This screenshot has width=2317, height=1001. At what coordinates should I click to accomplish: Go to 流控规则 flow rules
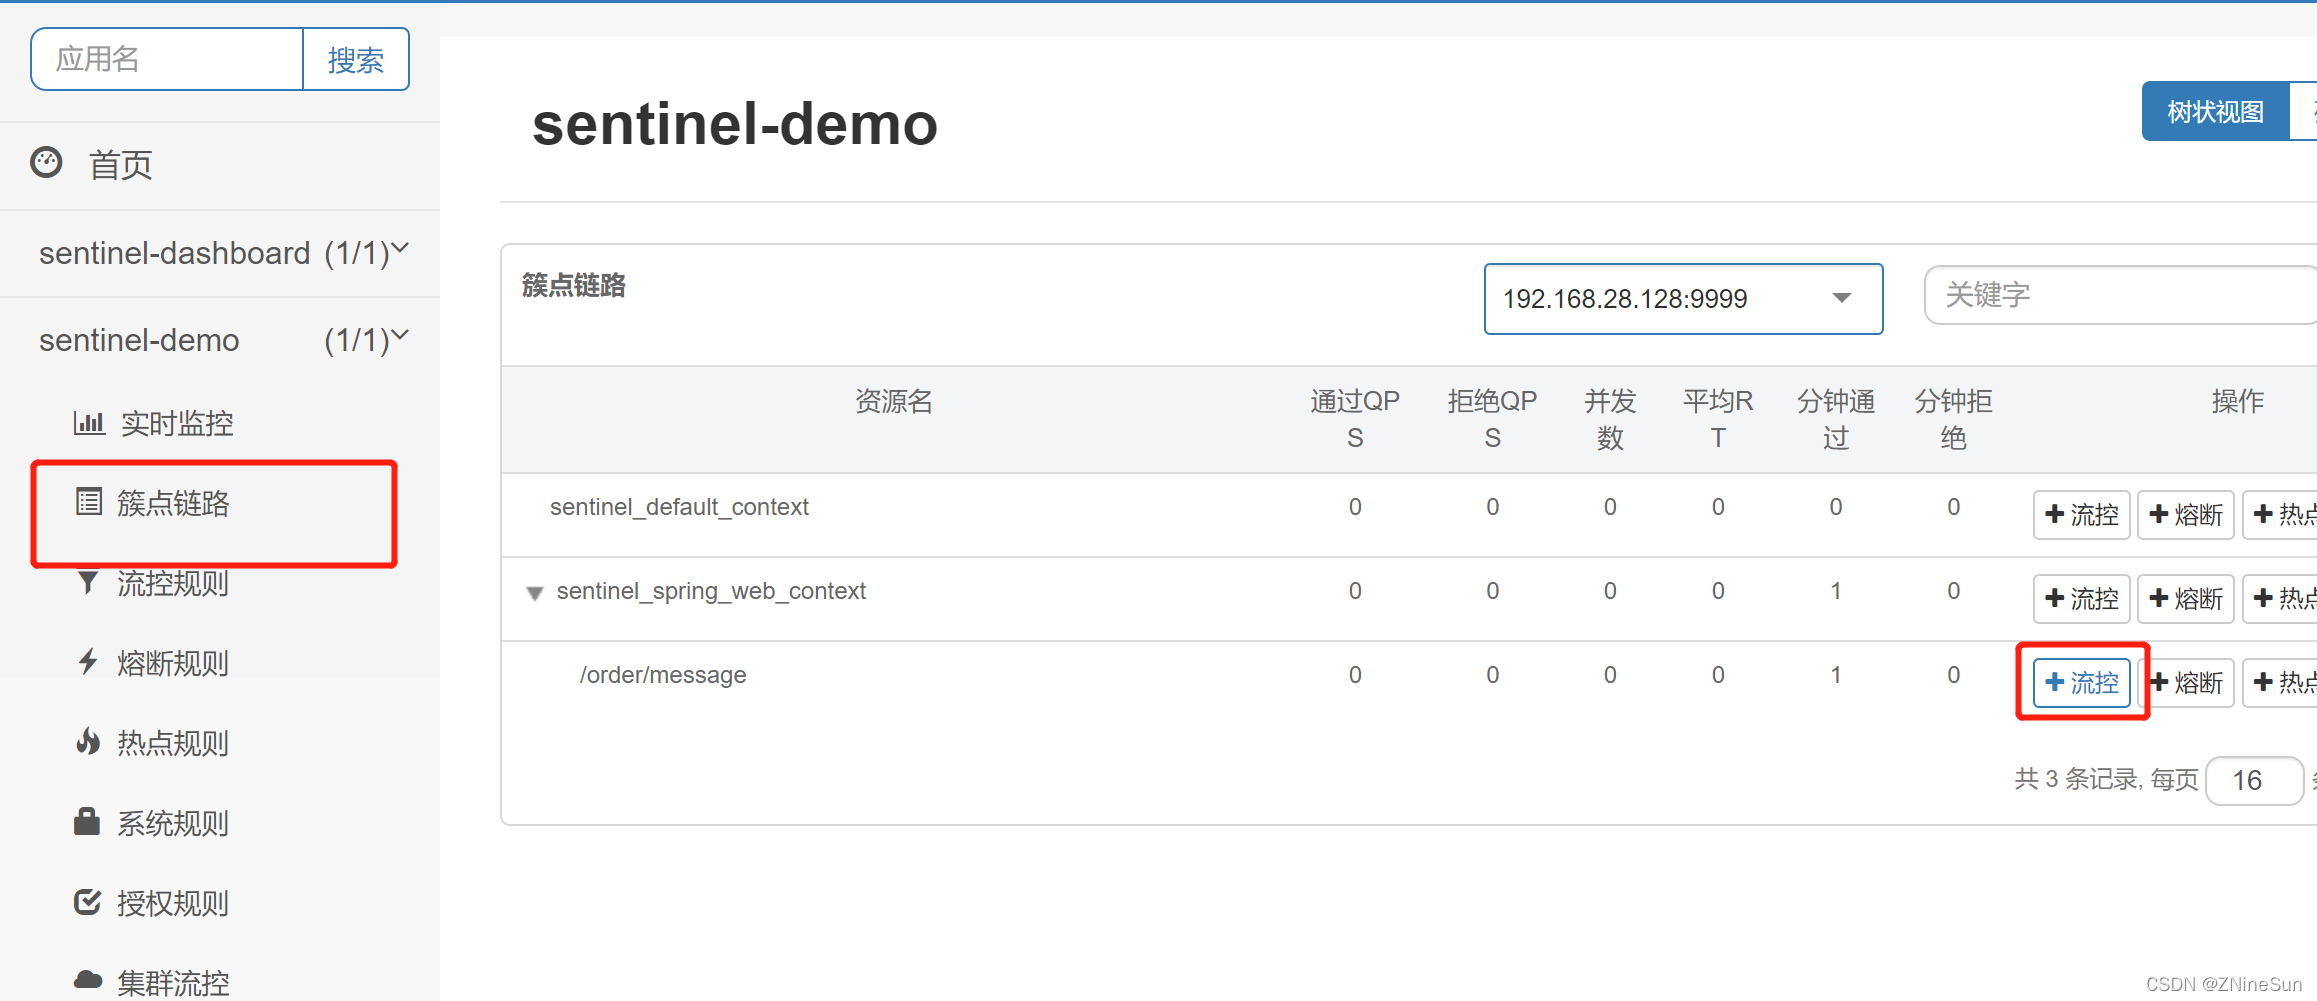pos(173,583)
